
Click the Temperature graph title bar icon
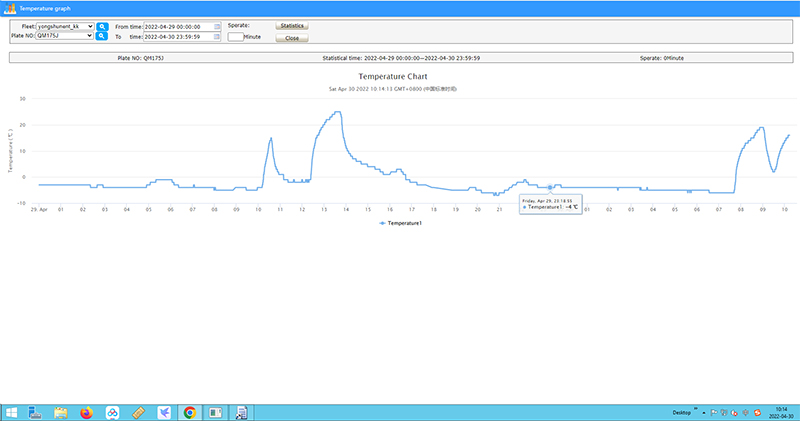(x=10, y=8)
